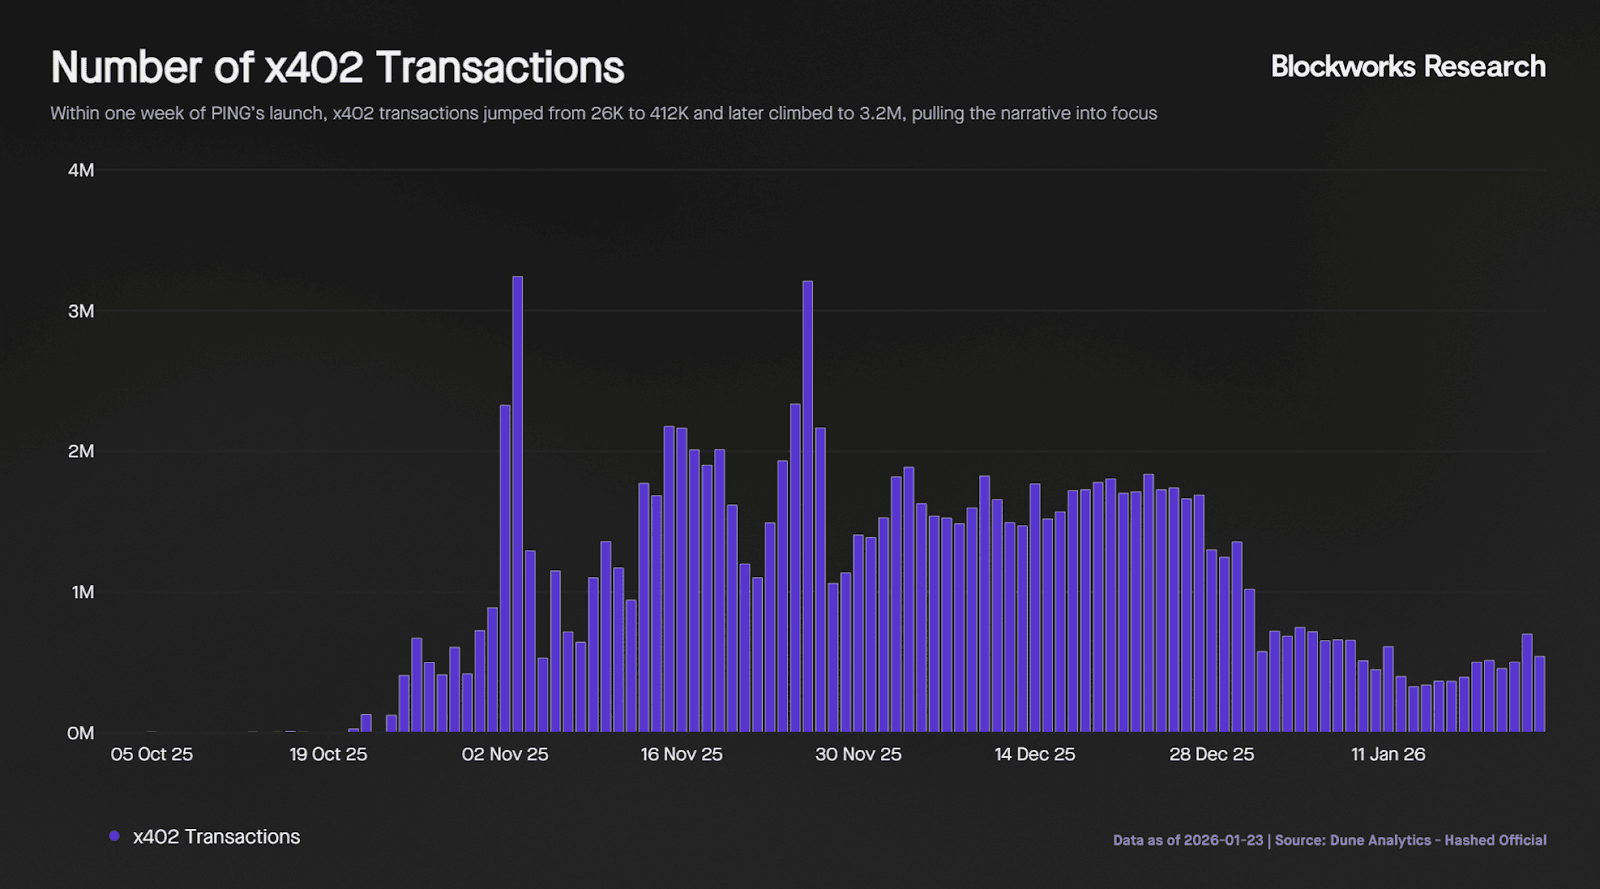Select the 05 Oct 25 date label
This screenshot has height=889, width=1600.
pyautogui.click(x=151, y=754)
